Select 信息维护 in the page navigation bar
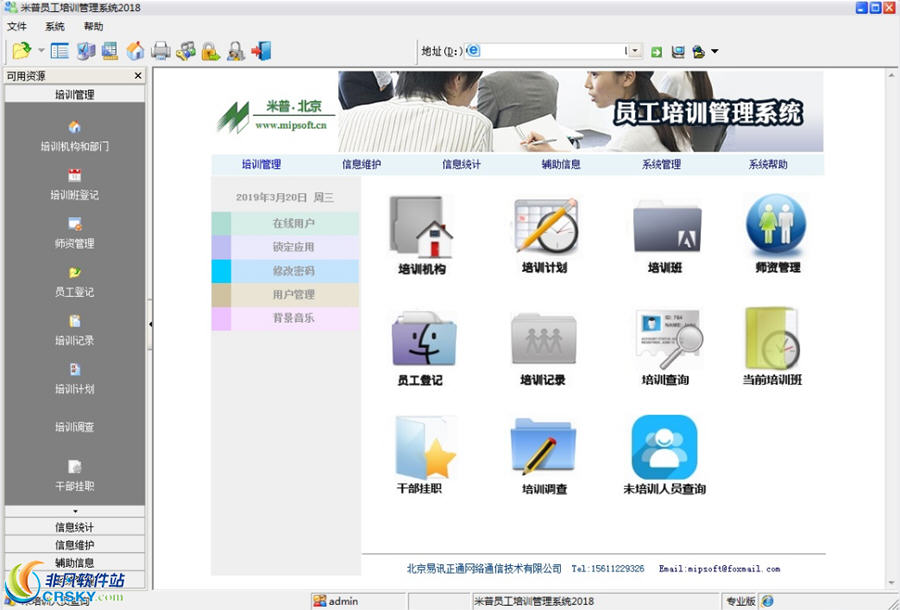This screenshot has width=900, height=610. tap(362, 165)
